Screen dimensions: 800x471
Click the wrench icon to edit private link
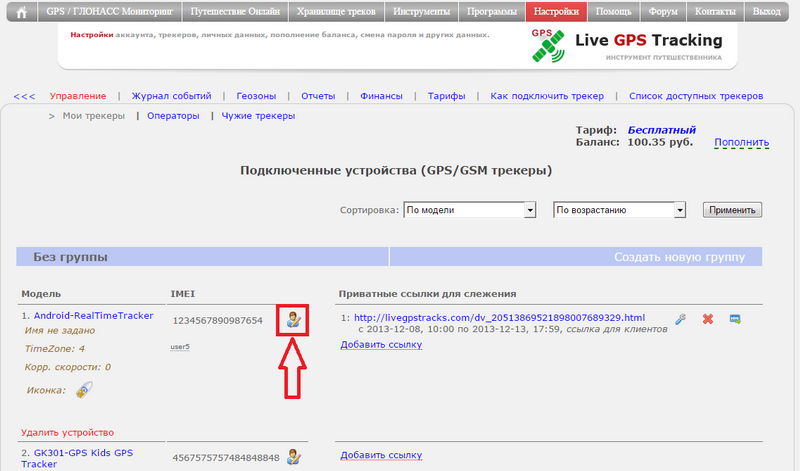click(681, 319)
